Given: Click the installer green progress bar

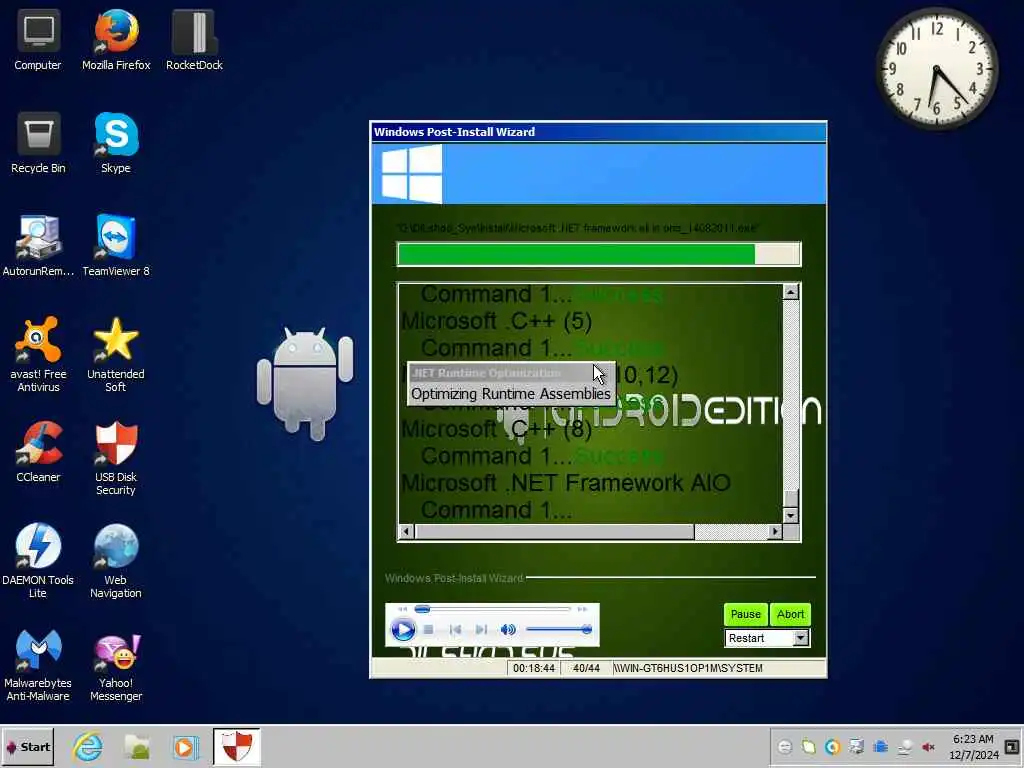Looking at the screenshot, I should (598, 254).
